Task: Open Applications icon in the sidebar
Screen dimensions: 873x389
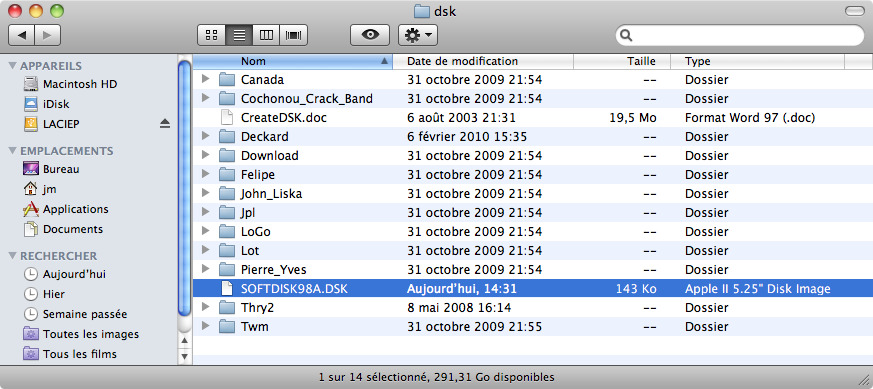Action: pos(31,209)
